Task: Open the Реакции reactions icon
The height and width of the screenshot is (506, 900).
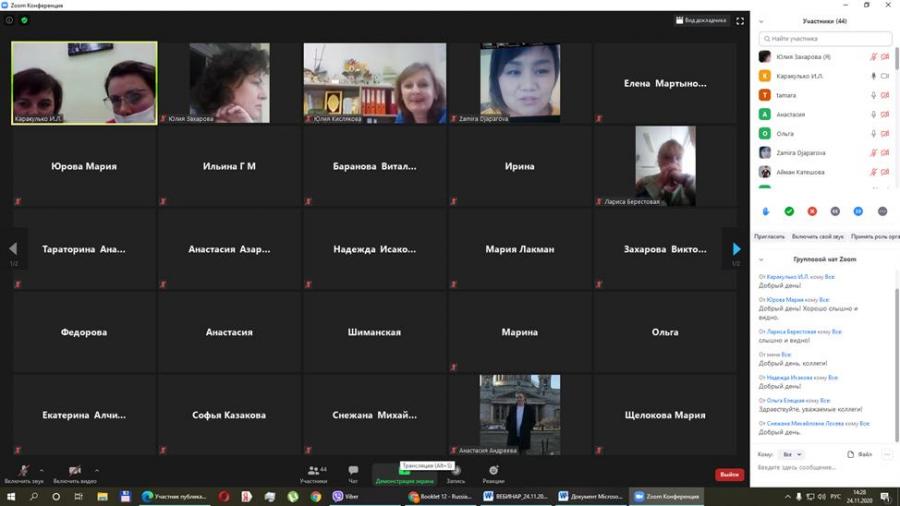Action: pos(494,473)
